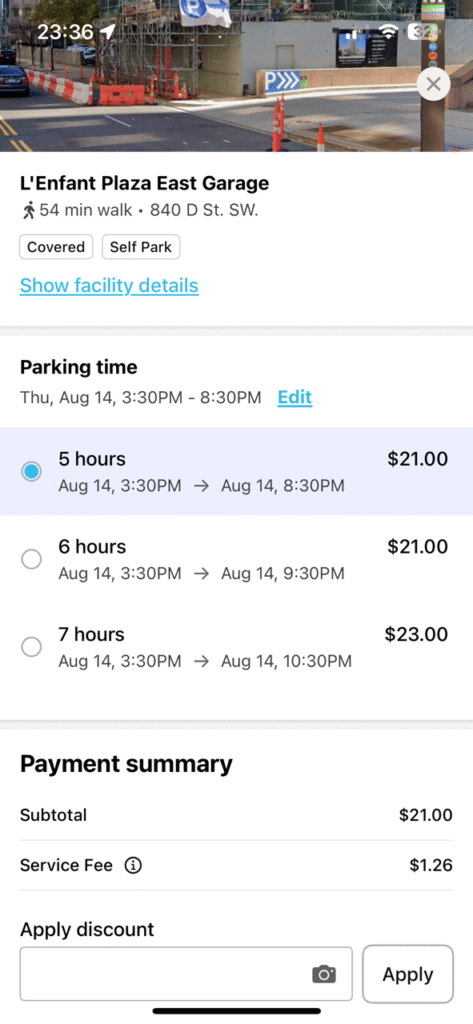Tap the Wi-Fi status icon
This screenshot has width=473, height=1024.
389,31
